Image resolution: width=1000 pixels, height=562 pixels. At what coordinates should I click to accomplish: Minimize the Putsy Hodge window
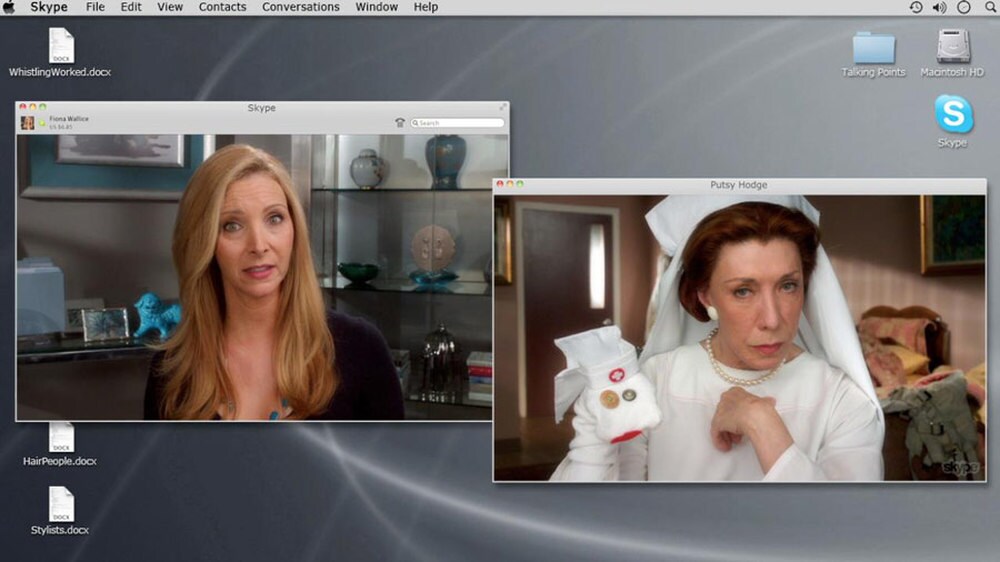point(510,184)
